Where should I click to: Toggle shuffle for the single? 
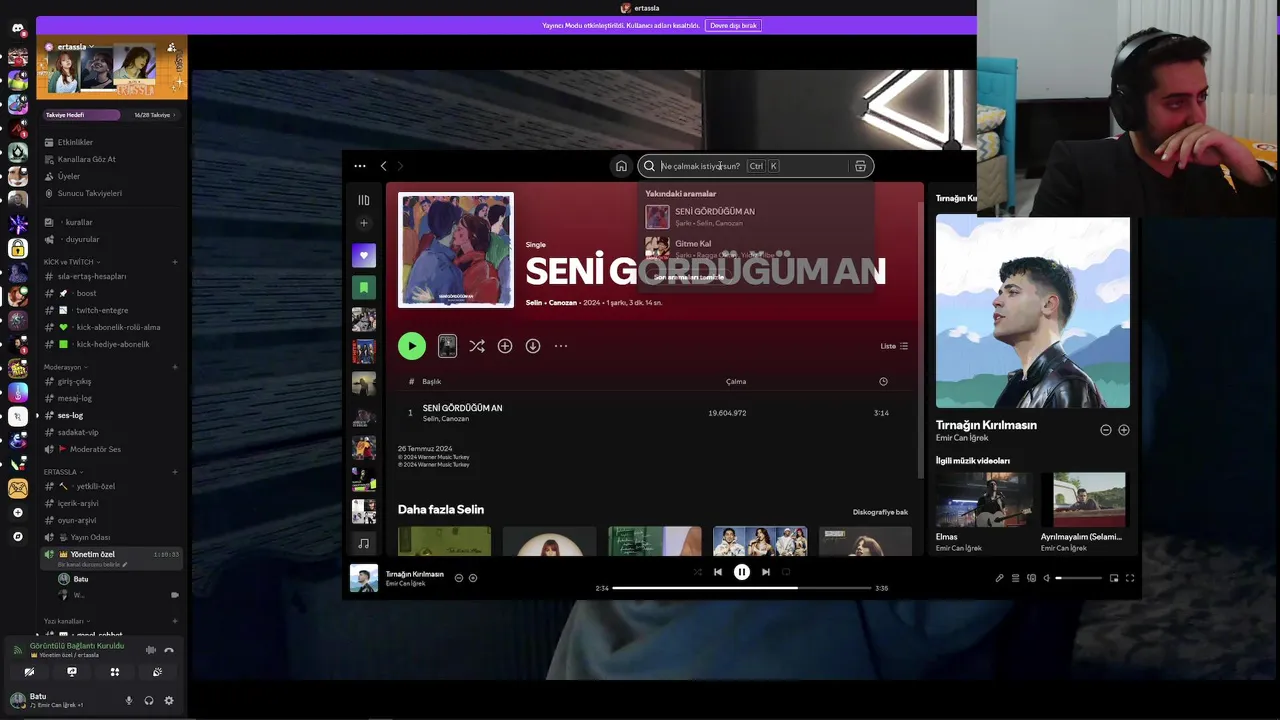[x=477, y=346]
